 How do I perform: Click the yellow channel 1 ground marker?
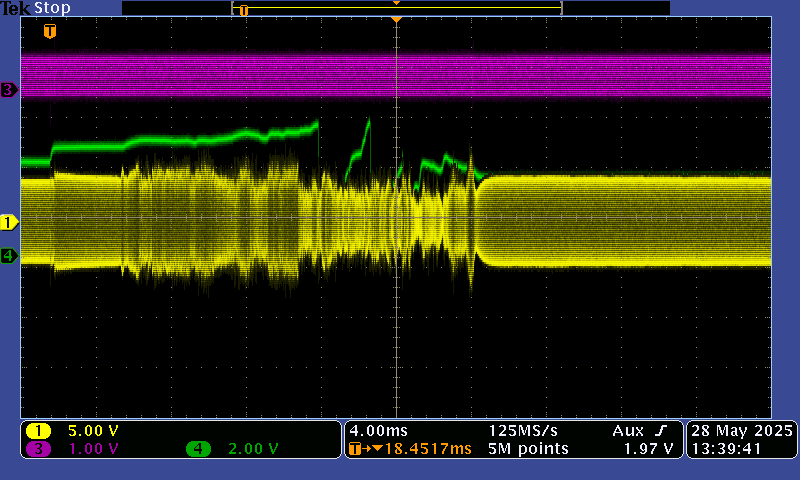9,221
